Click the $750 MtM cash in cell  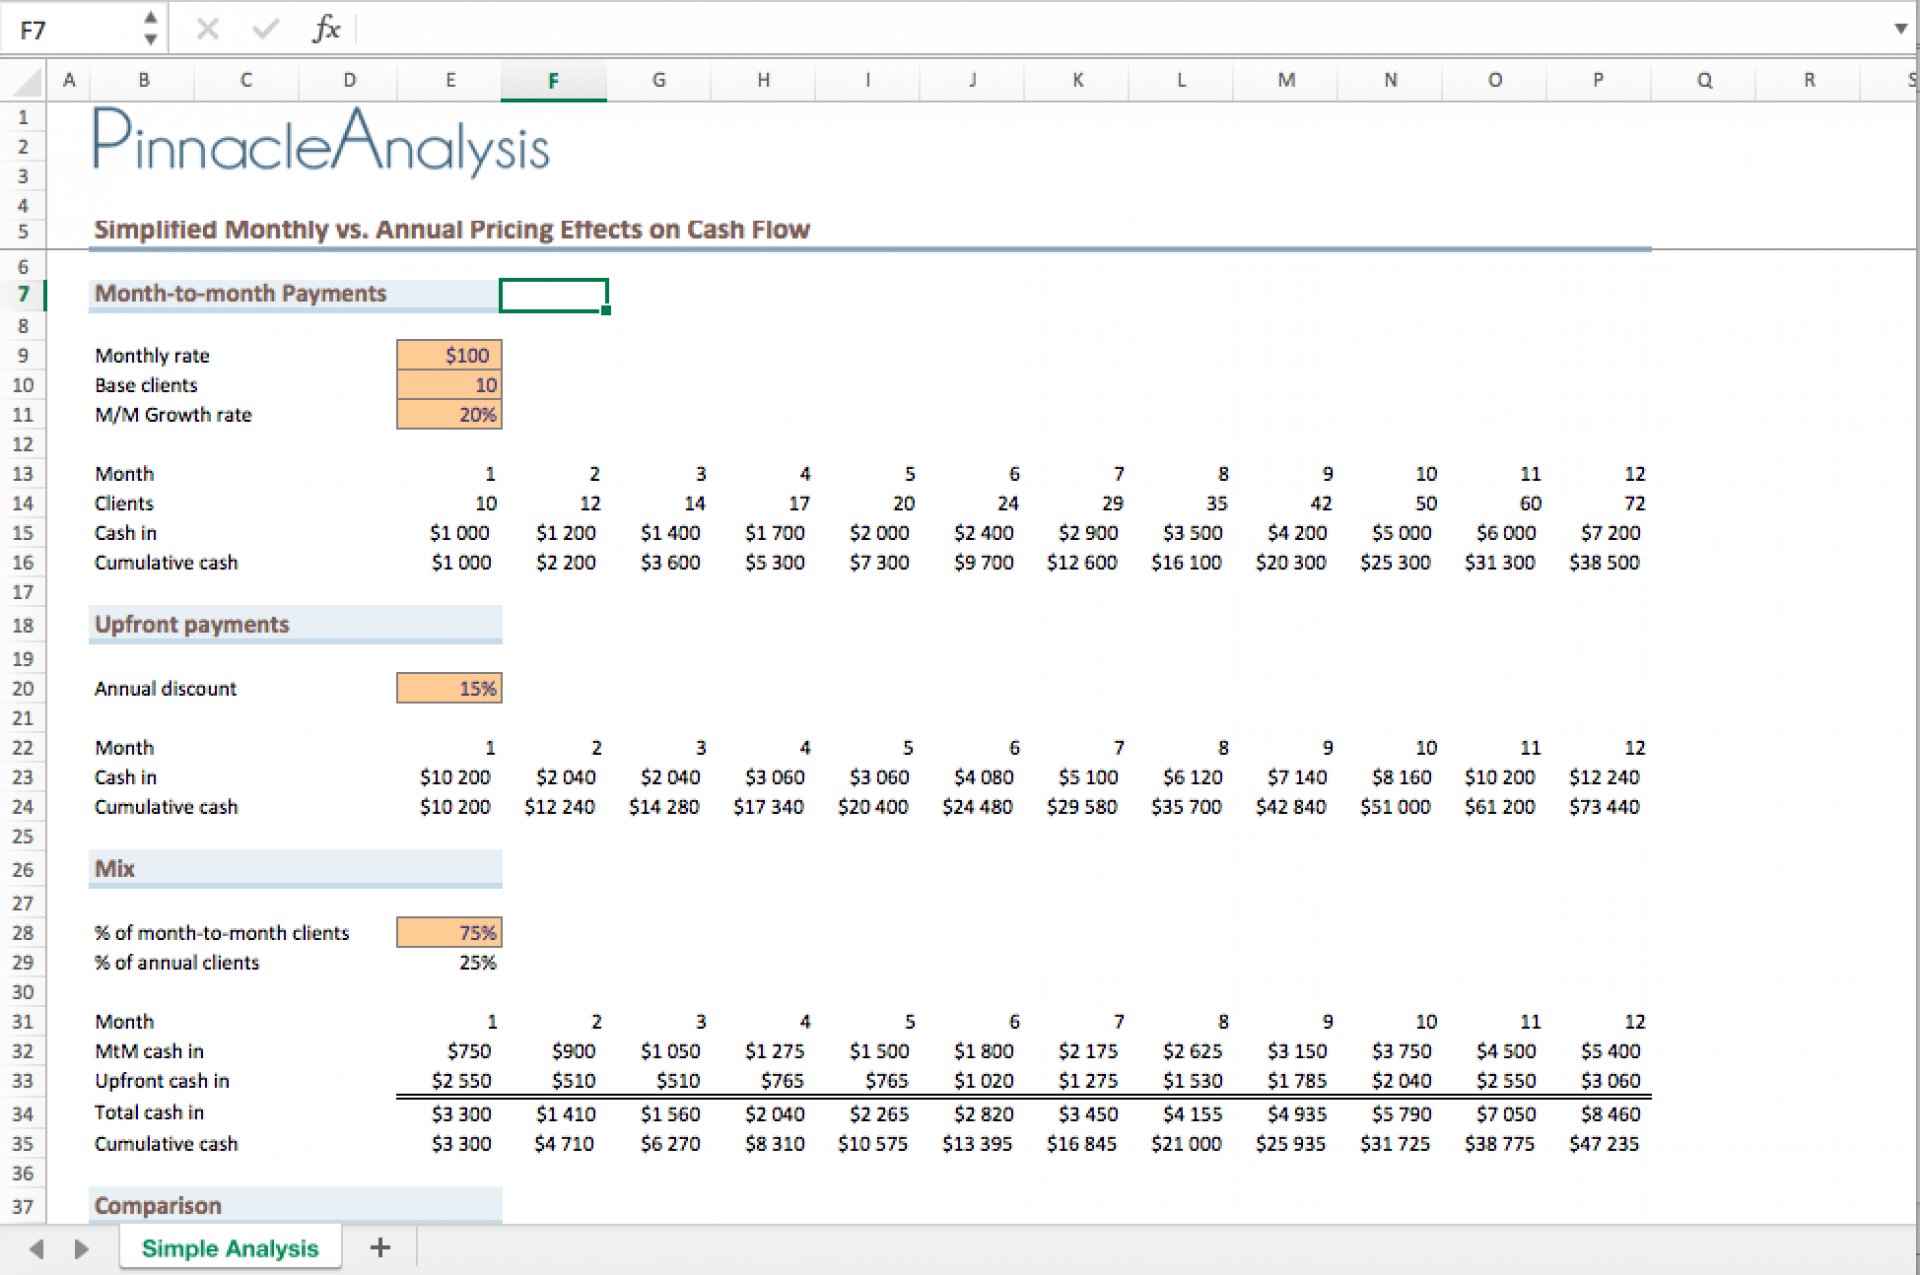449,1051
